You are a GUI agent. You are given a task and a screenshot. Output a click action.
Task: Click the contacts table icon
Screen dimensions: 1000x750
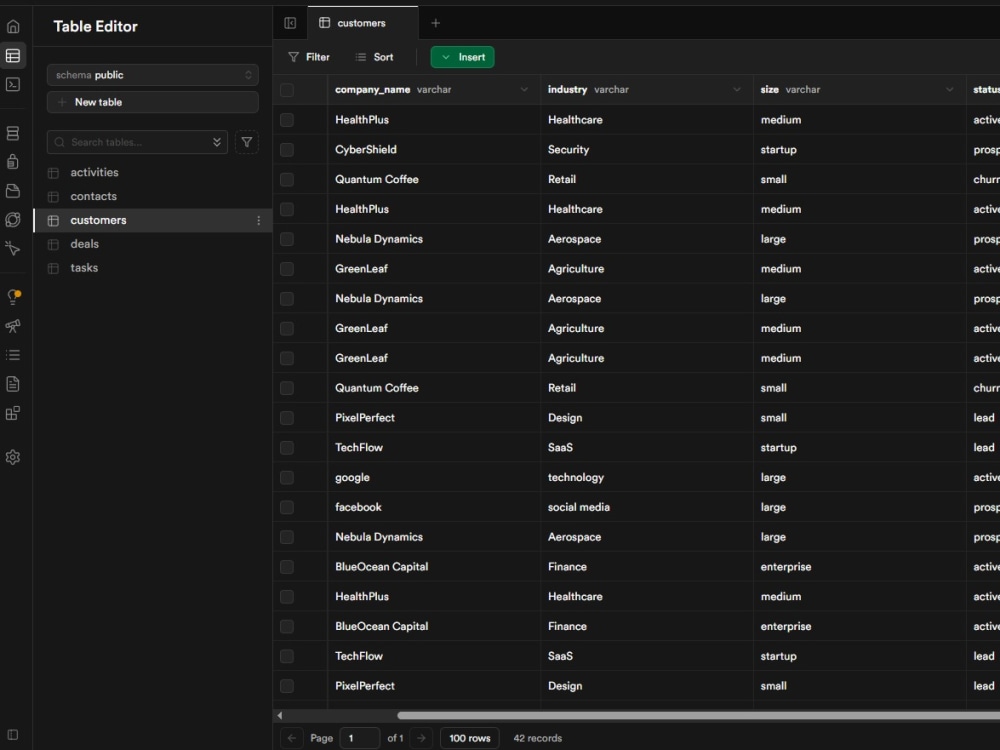point(54,196)
